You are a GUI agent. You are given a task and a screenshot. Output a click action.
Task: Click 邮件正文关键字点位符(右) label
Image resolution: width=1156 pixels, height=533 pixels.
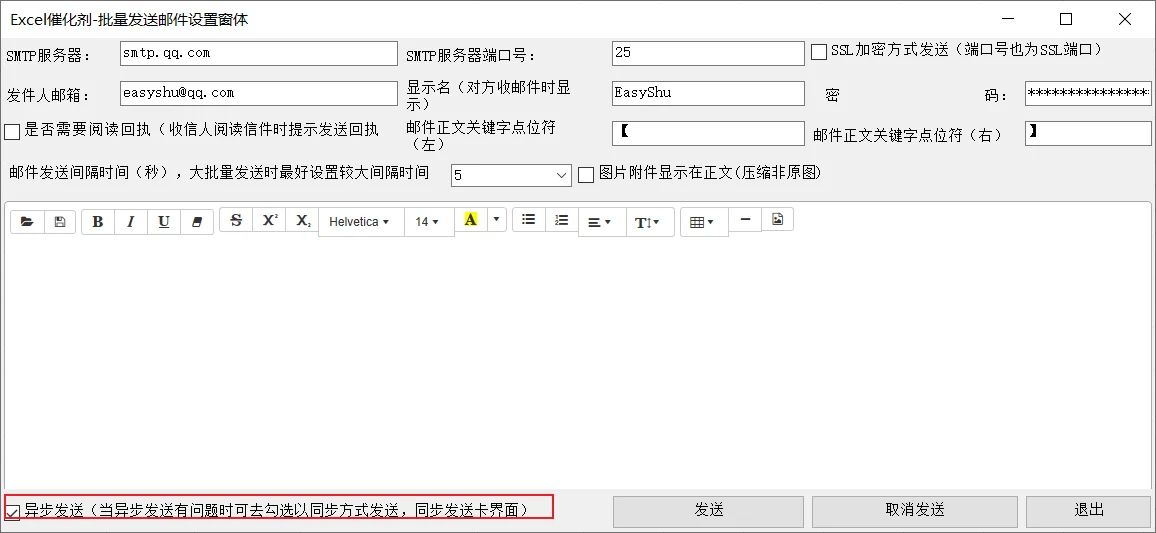point(908,136)
